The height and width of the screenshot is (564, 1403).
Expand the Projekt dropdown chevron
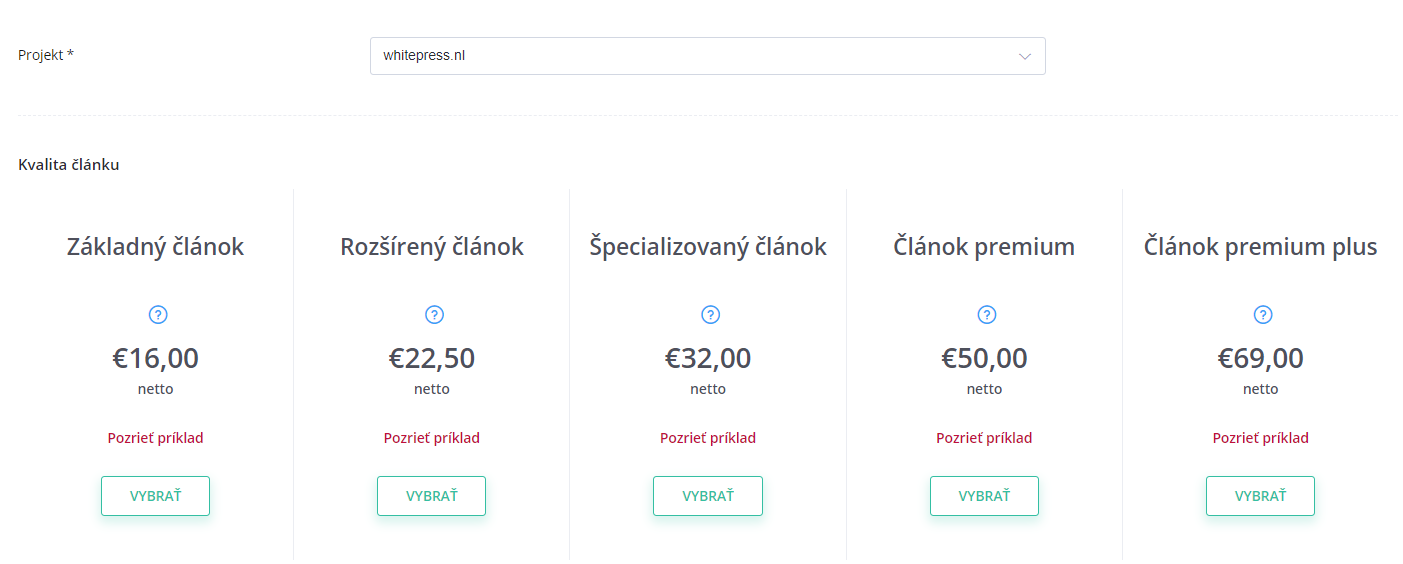tap(1024, 56)
